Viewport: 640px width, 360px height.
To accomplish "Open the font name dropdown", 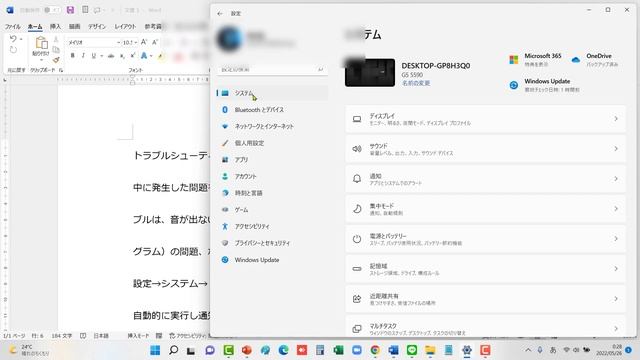I will pos(118,42).
